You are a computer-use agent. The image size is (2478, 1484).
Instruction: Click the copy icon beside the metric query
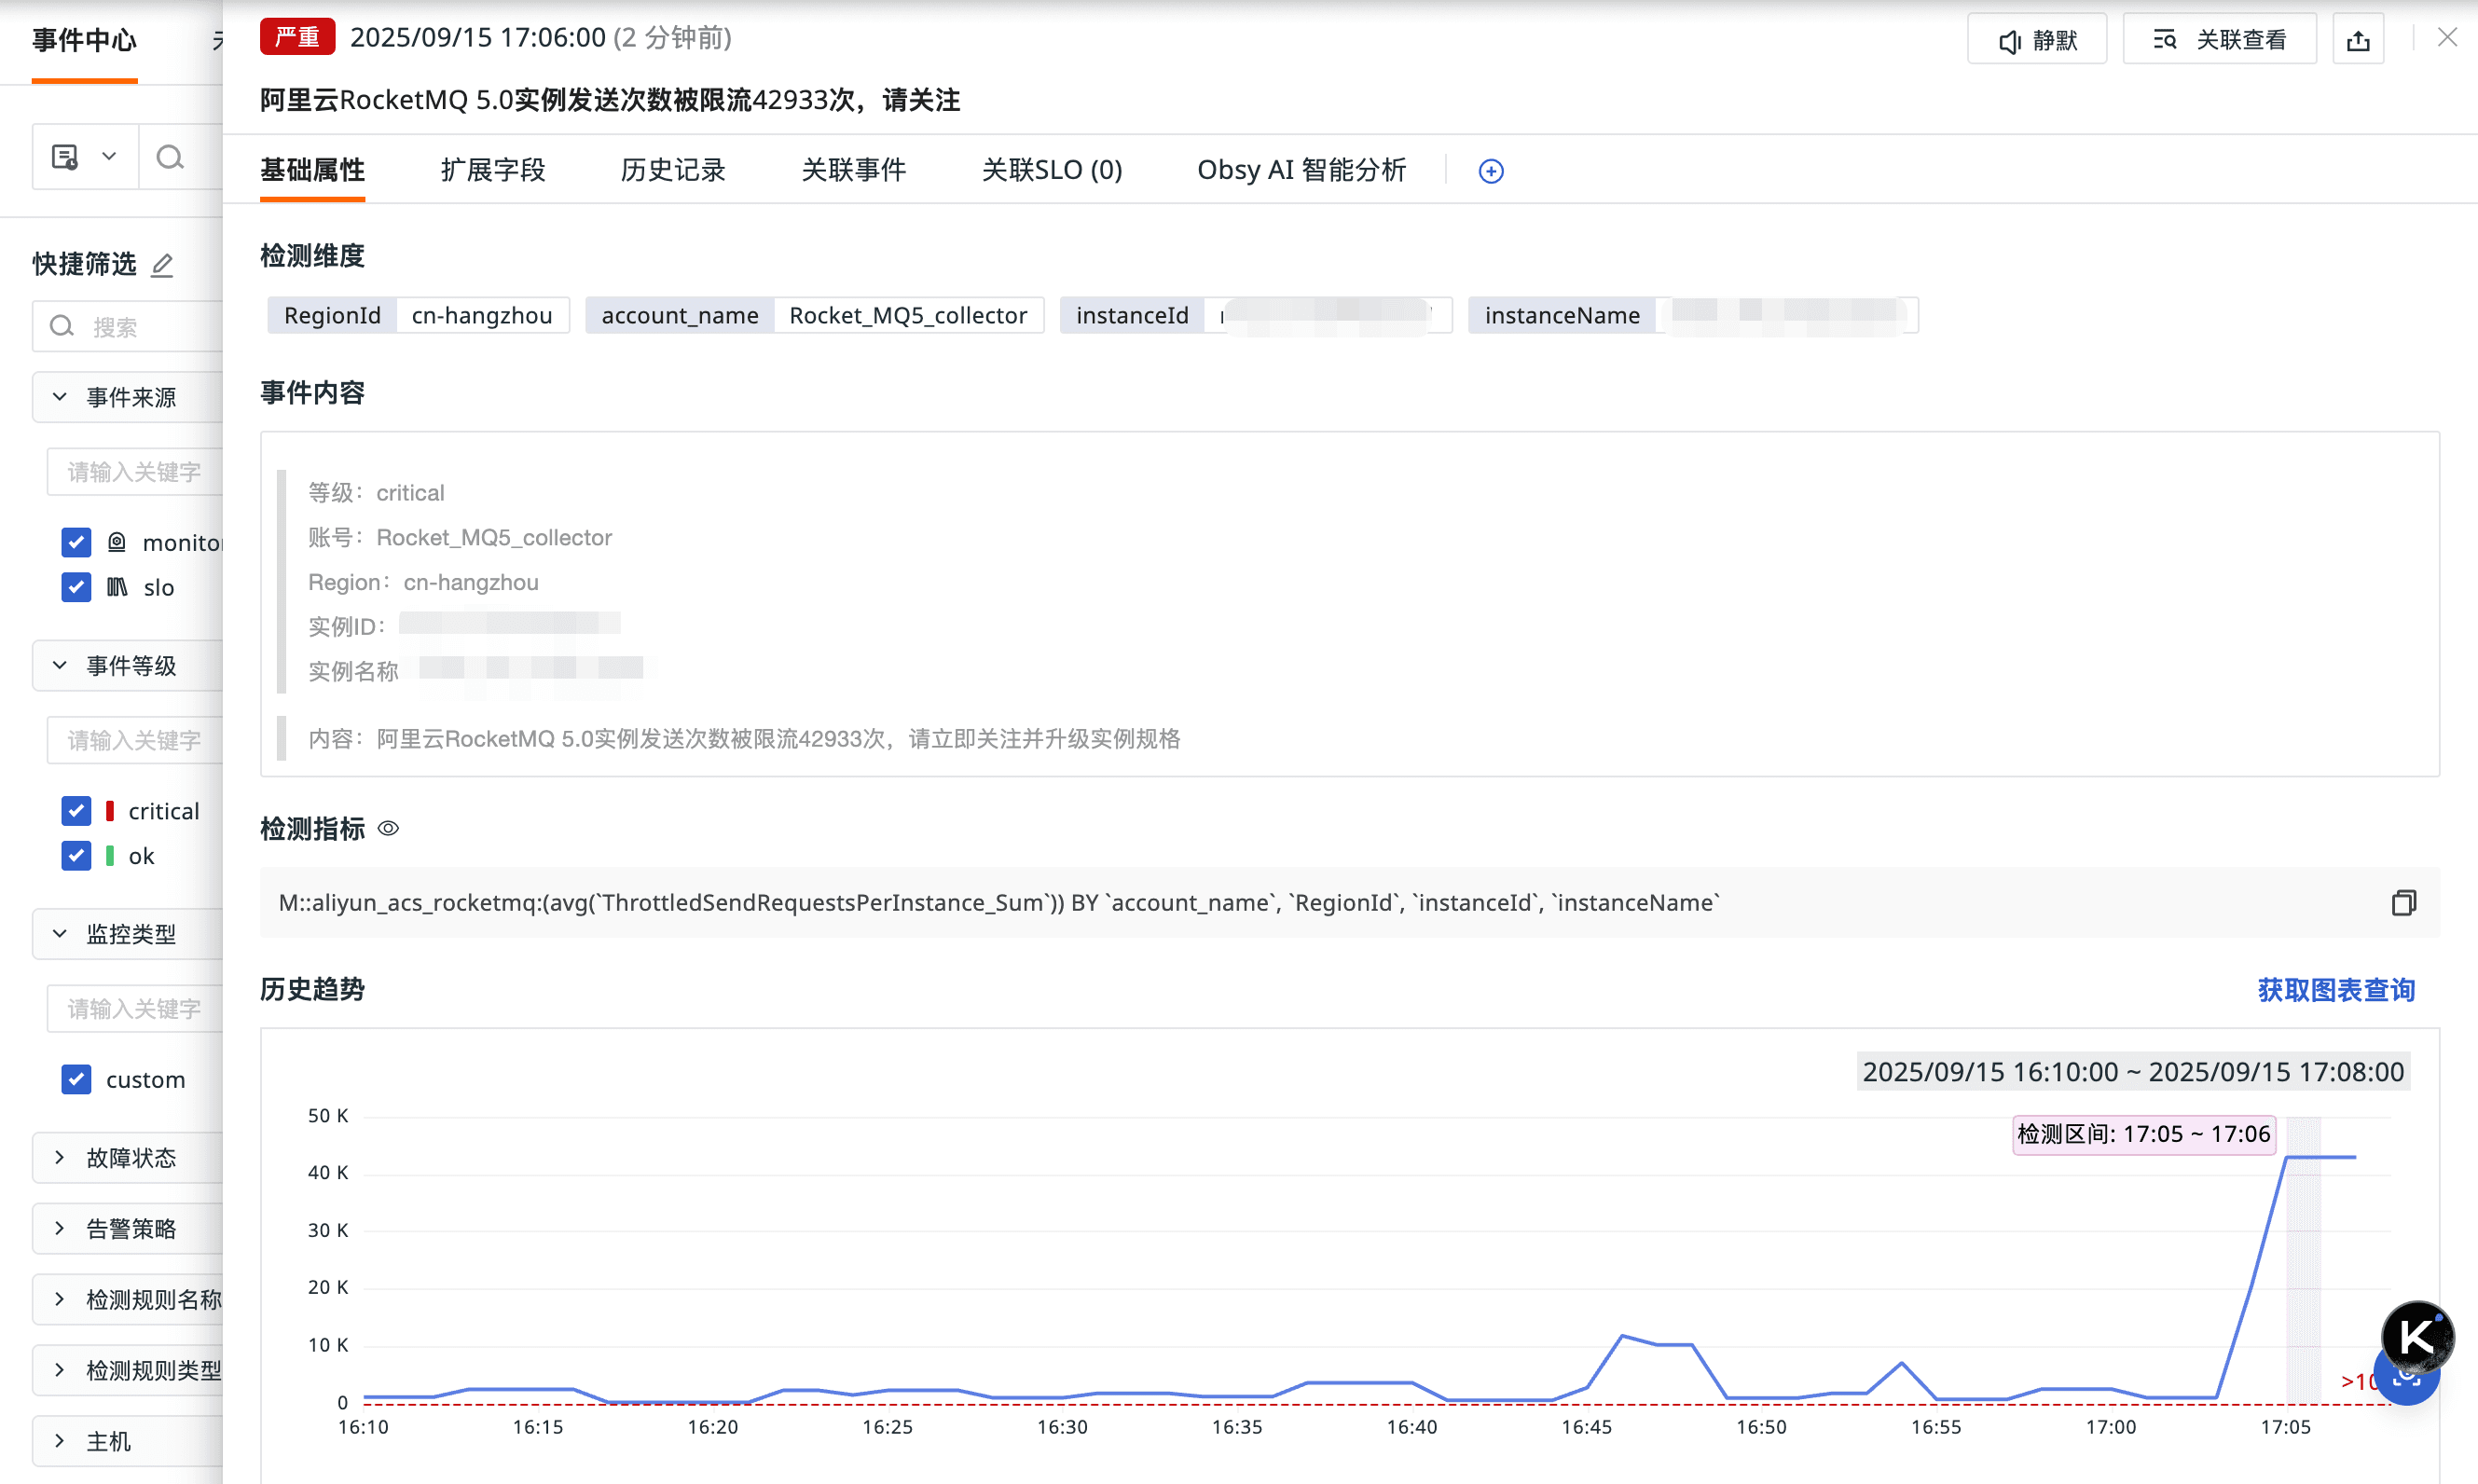coord(2403,903)
